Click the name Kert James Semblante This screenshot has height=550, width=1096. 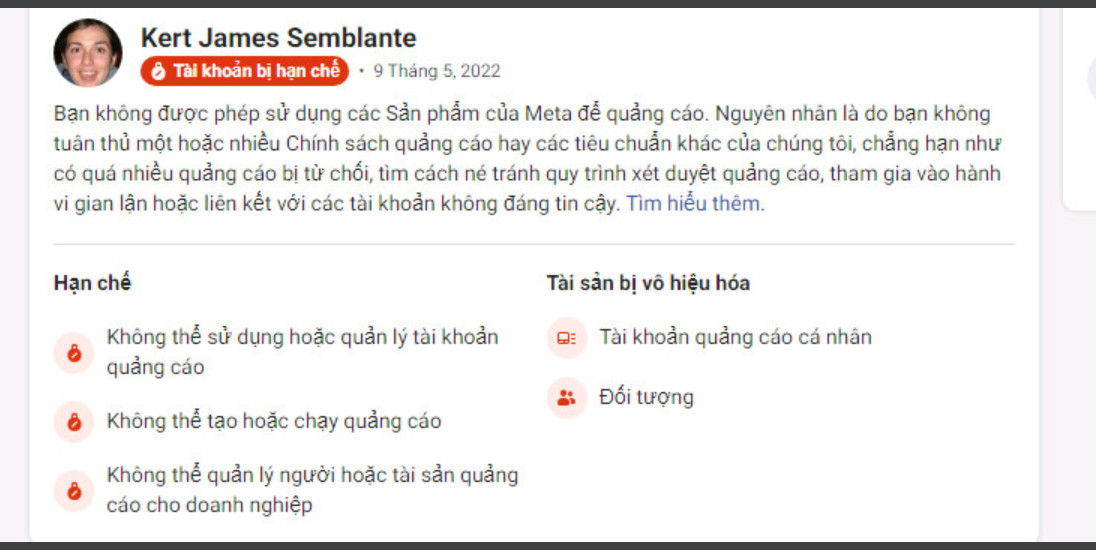278,38
